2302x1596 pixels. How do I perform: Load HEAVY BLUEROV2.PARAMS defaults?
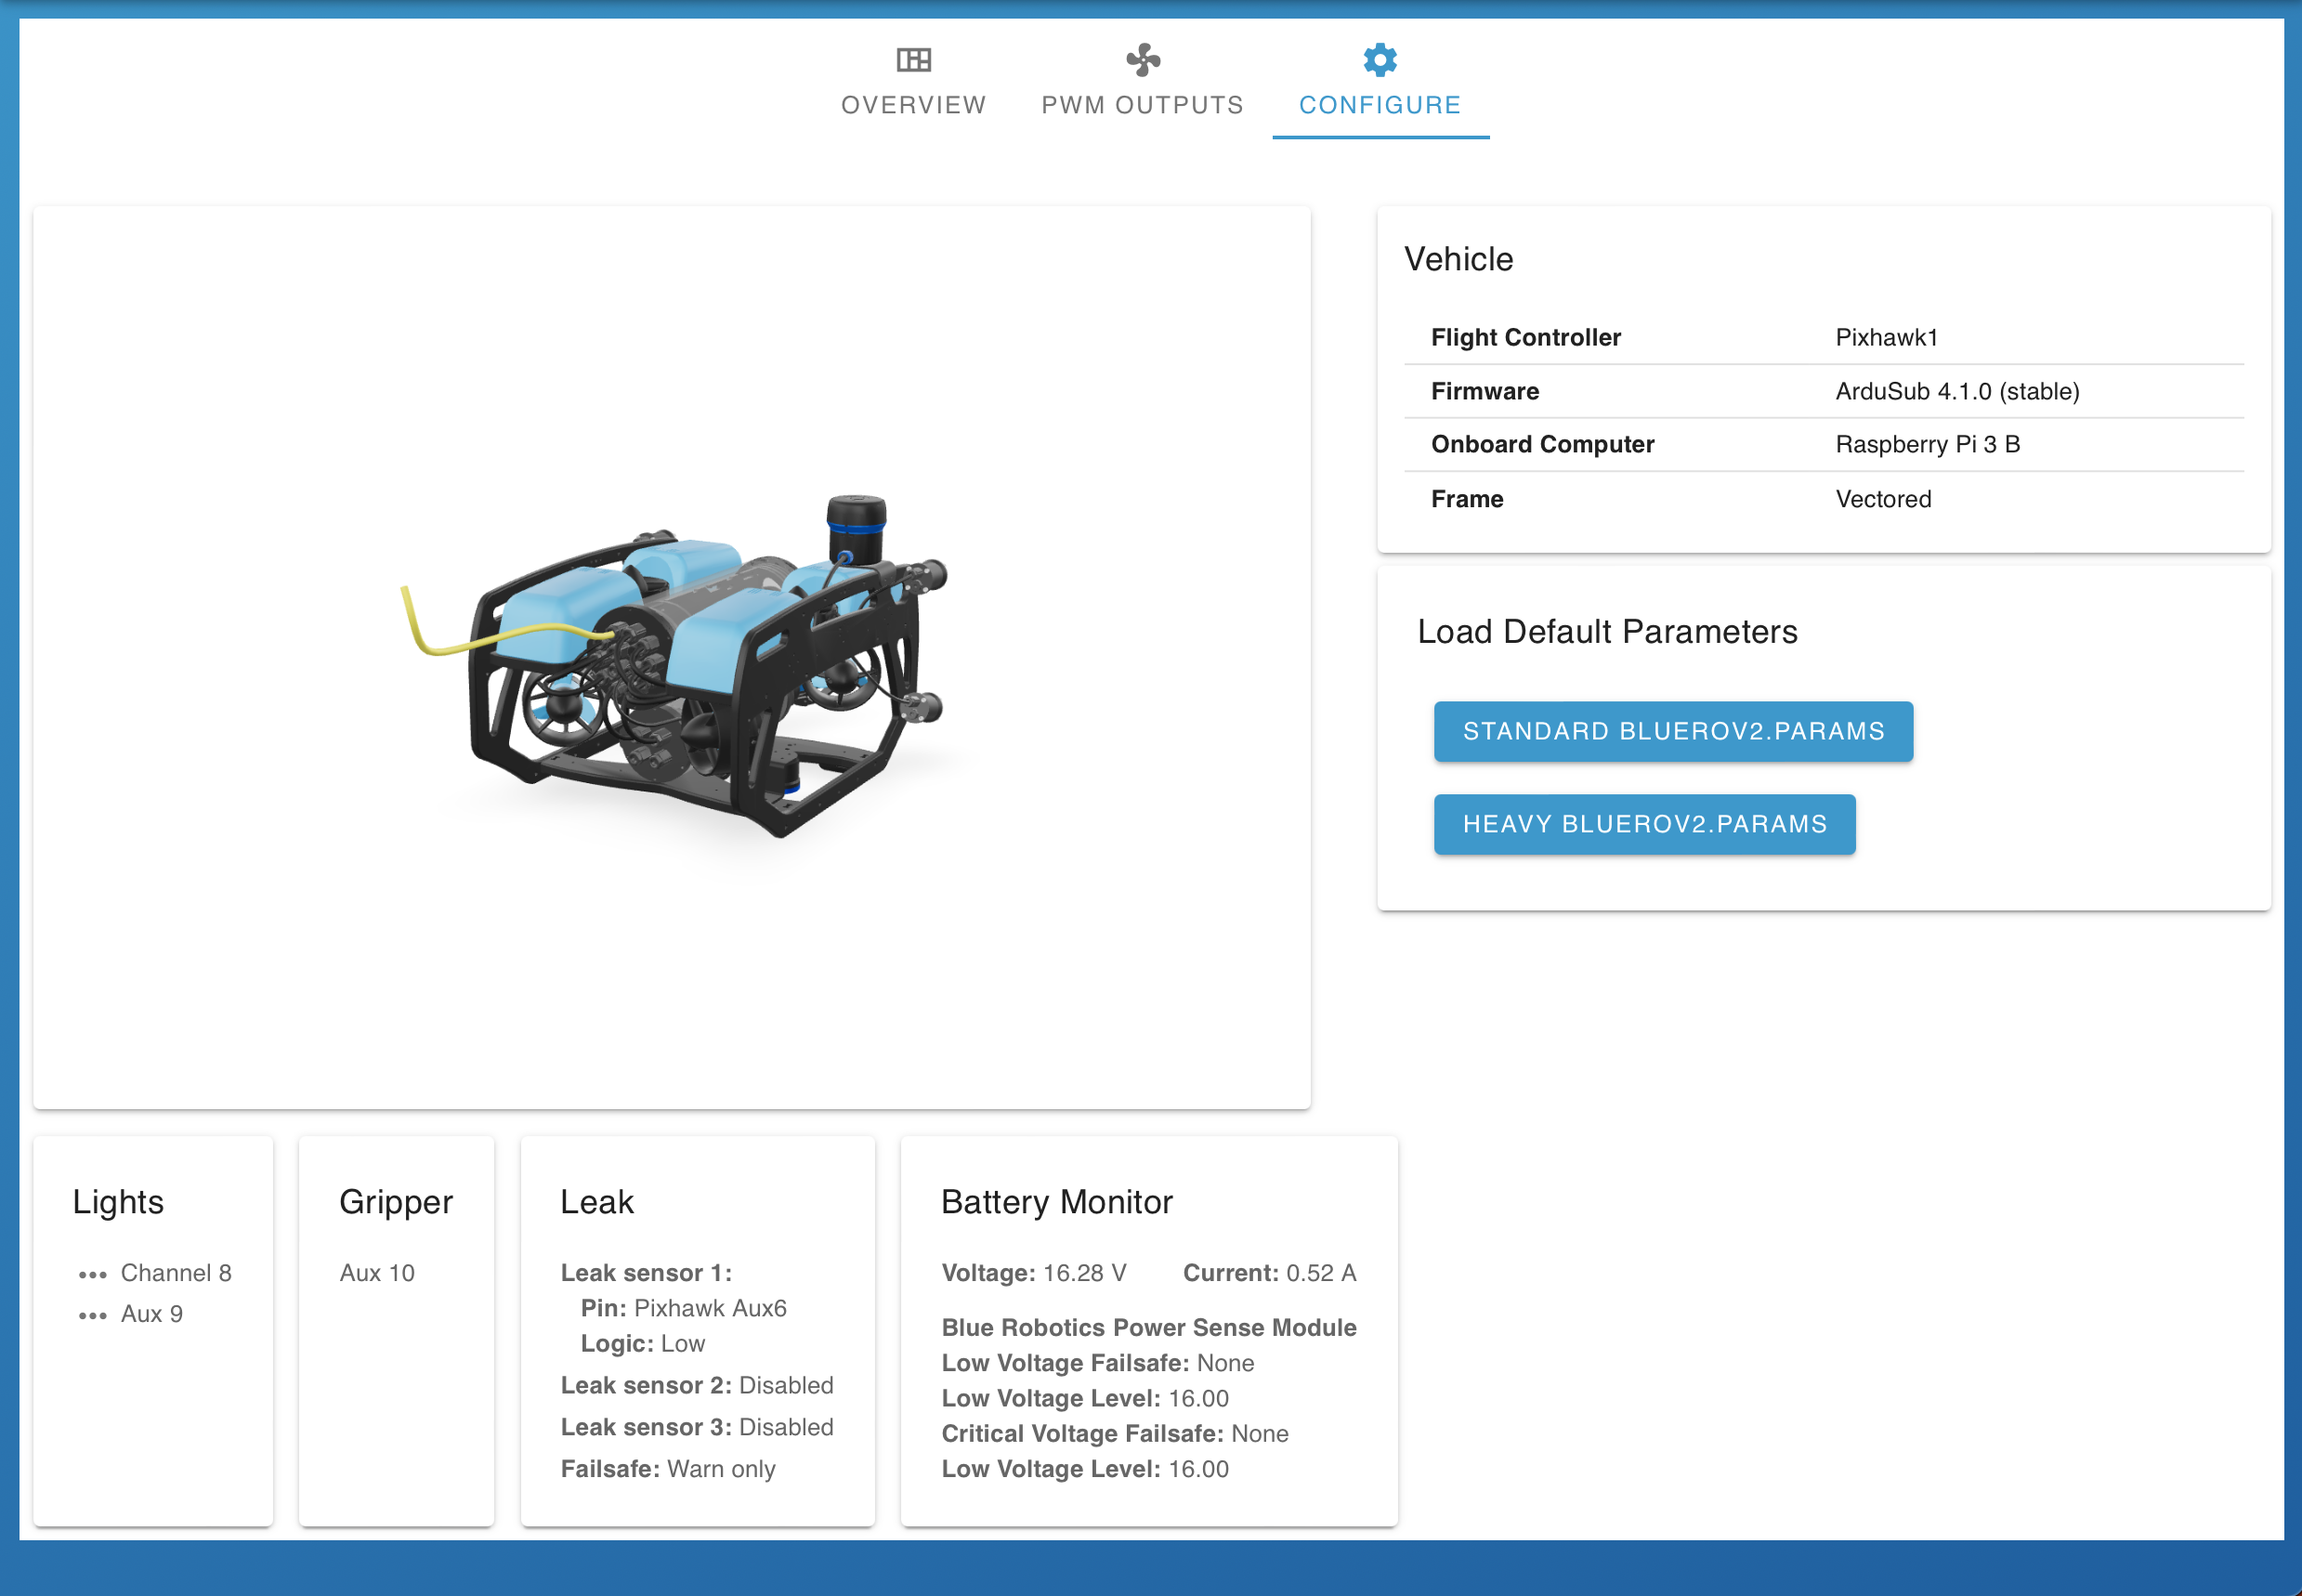point(1644,824)
